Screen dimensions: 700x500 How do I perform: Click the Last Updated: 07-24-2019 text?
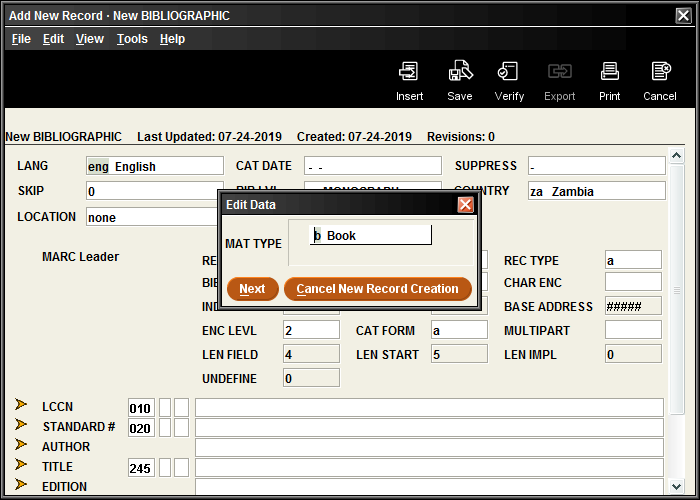coord(209,137)
